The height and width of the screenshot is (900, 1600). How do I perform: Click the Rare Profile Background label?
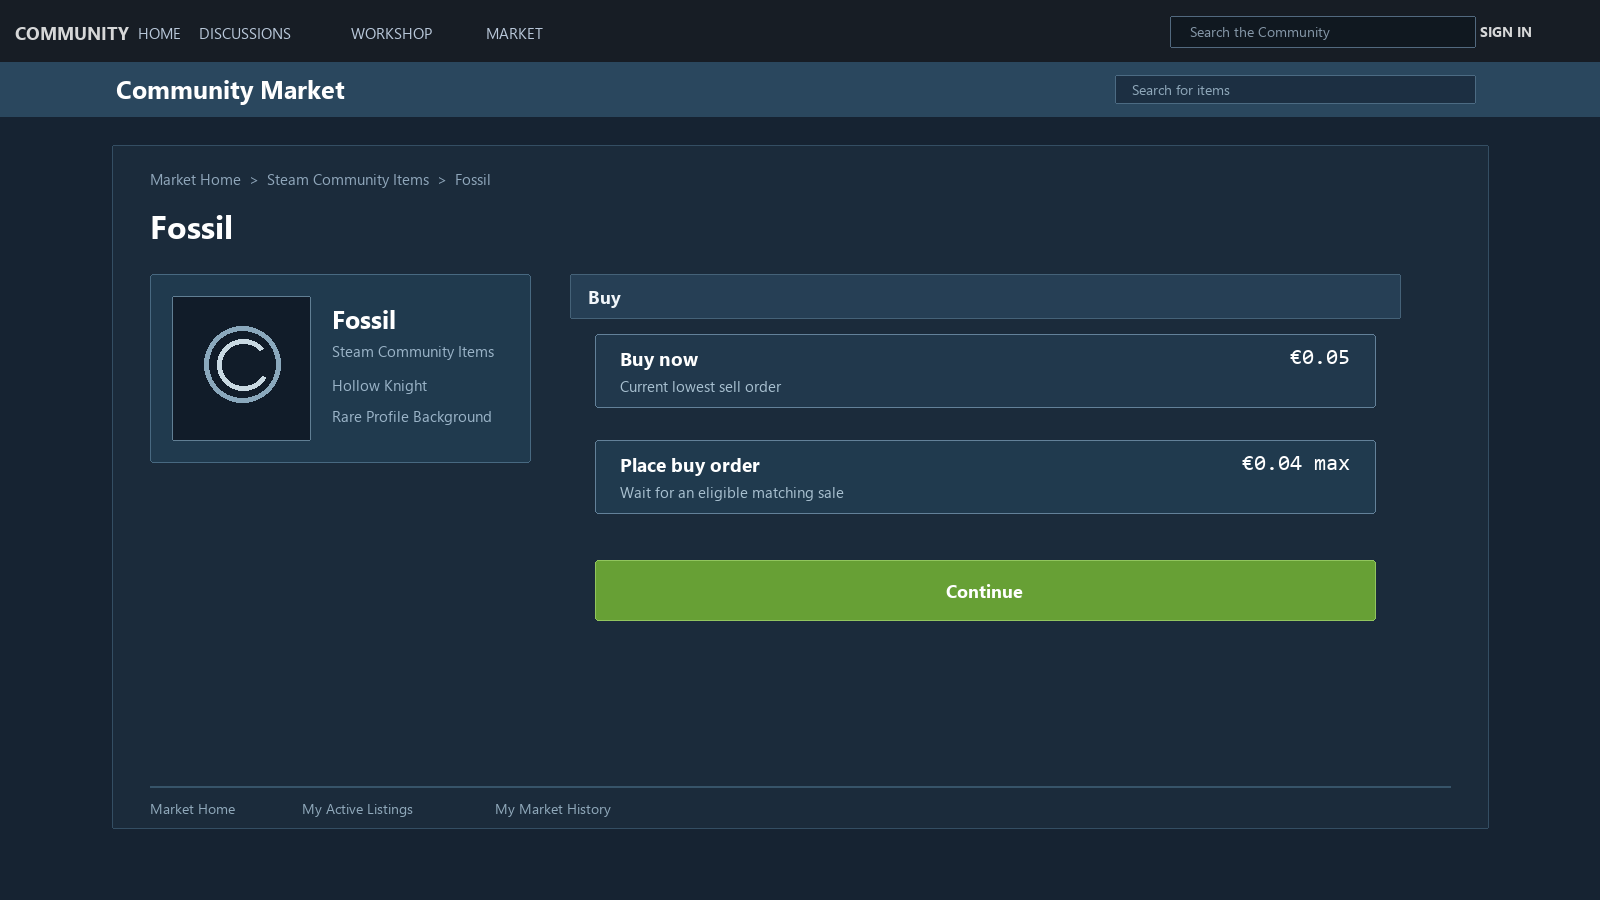[x=411, y=417]
